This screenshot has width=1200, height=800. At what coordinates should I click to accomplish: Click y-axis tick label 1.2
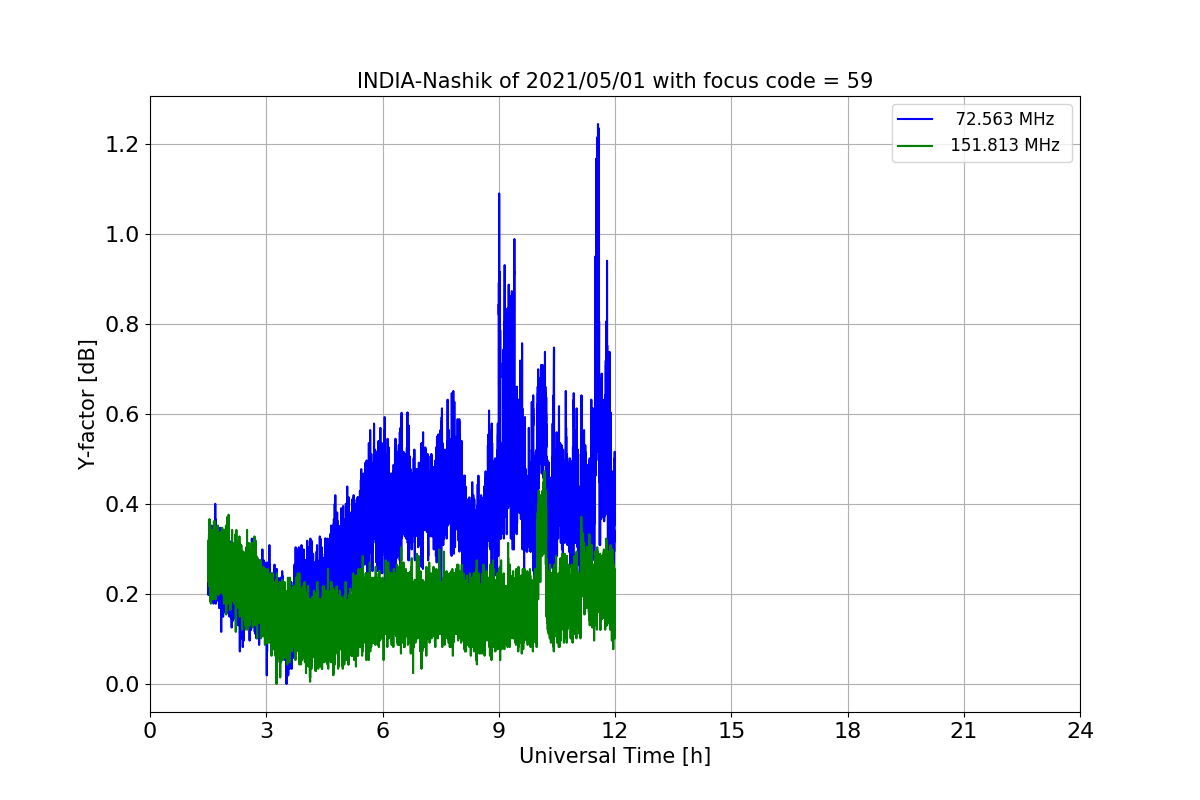click(x=123, y=145)
